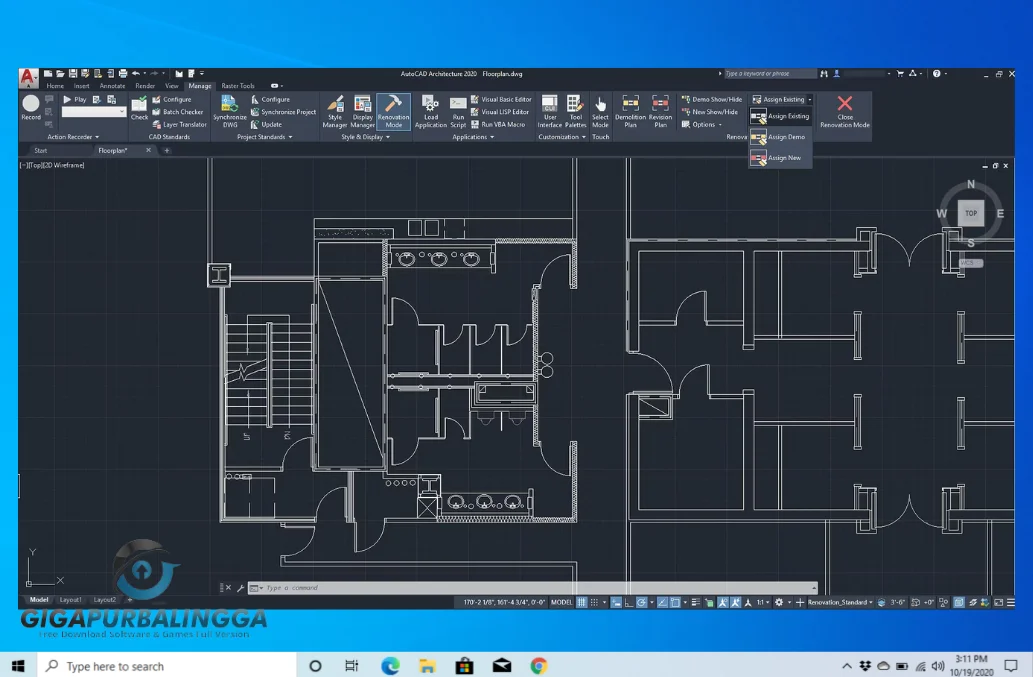Screen dimensions: 1033x677
Task: Click the search keyword input field
Action: pyautogui.click(x=769, y=74)
